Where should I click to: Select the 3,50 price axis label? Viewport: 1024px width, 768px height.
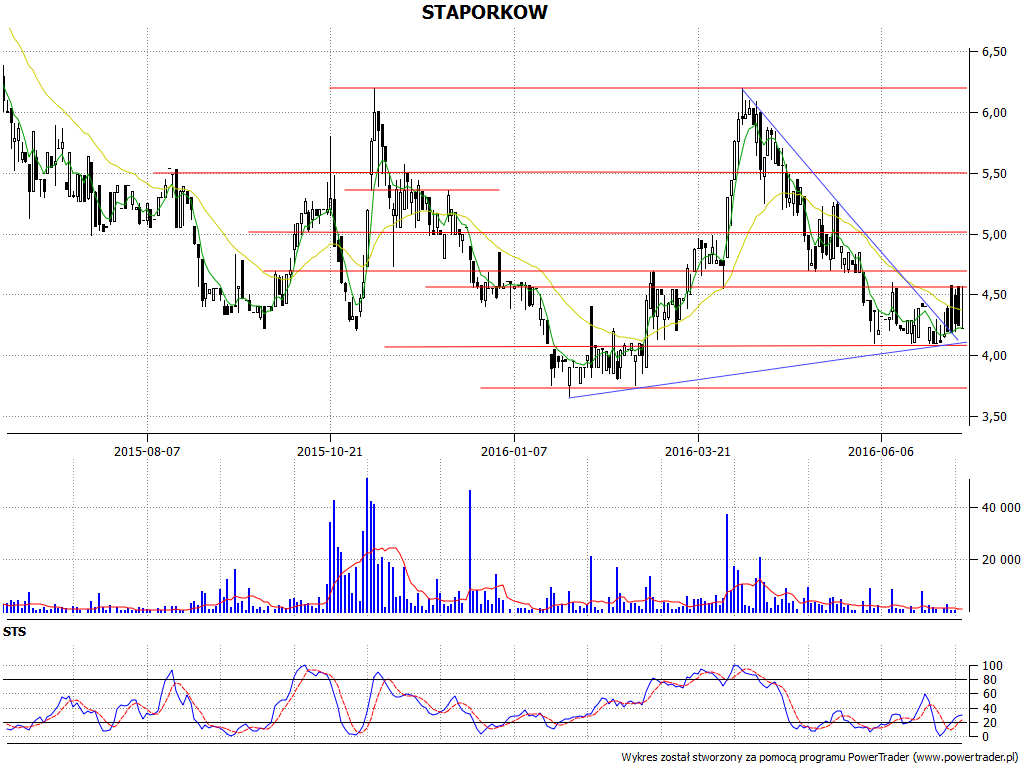point(995,417)
